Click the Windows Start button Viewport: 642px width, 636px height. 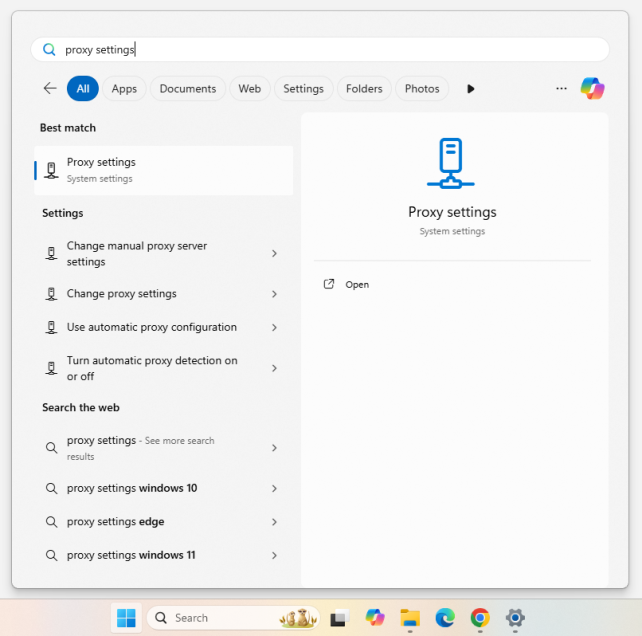(x=126, y=618)
